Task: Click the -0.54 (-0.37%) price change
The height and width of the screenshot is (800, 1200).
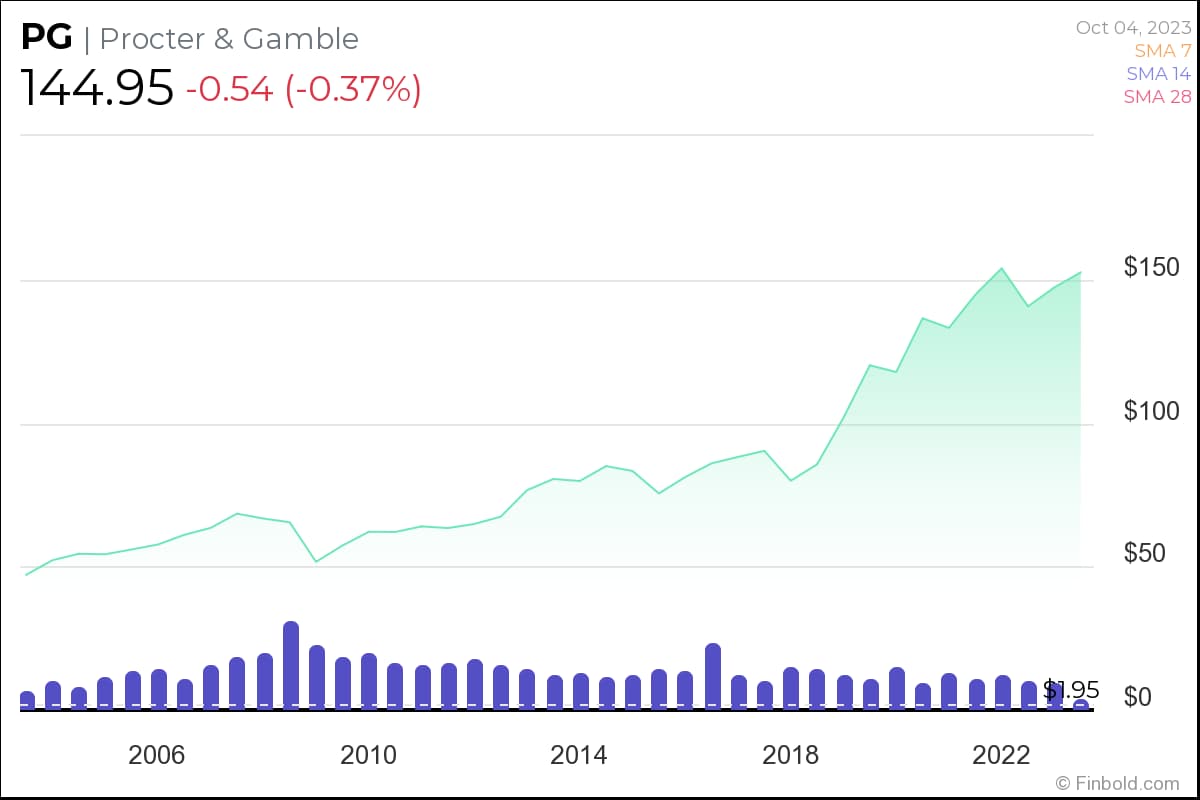Action: [x=303, y=89]
